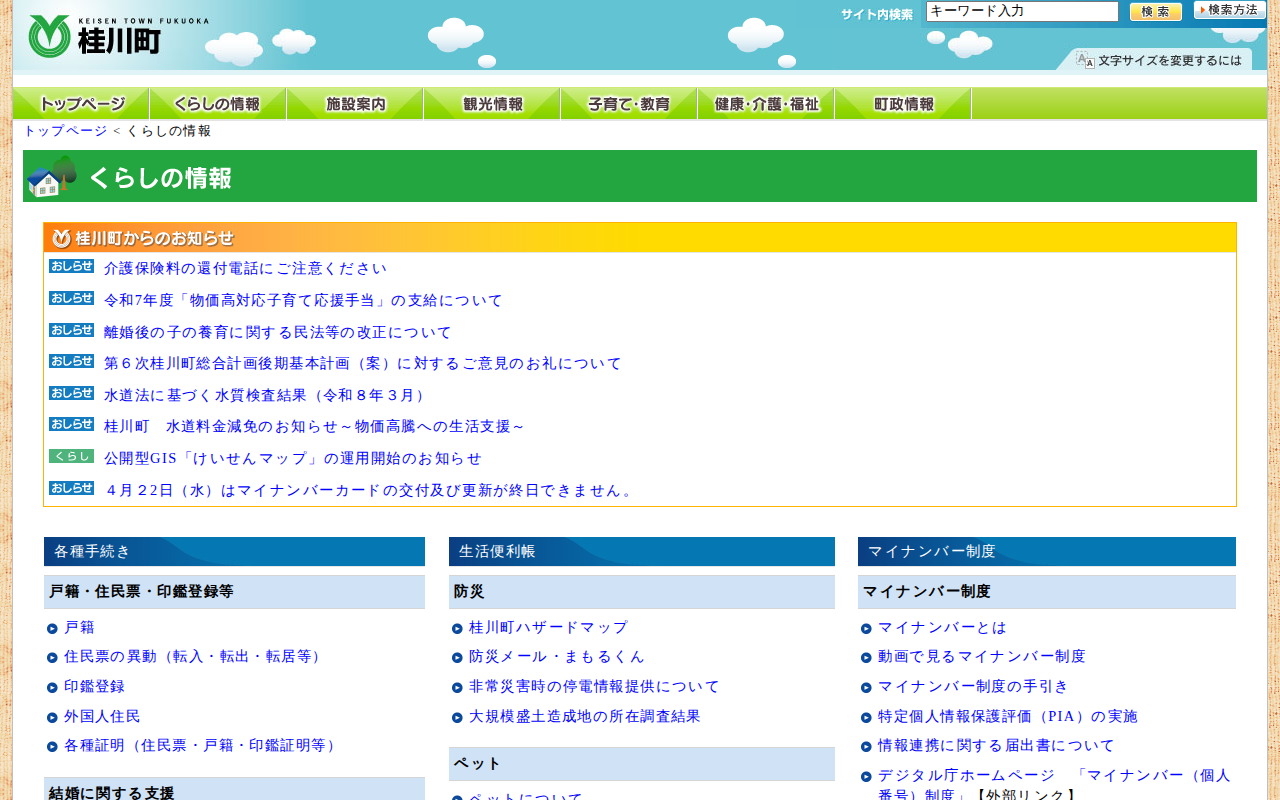Open the 施設案内 navigation tab
Viewport: 1280px width, 800px height.
pyautogui.click(x=355, y=104)
